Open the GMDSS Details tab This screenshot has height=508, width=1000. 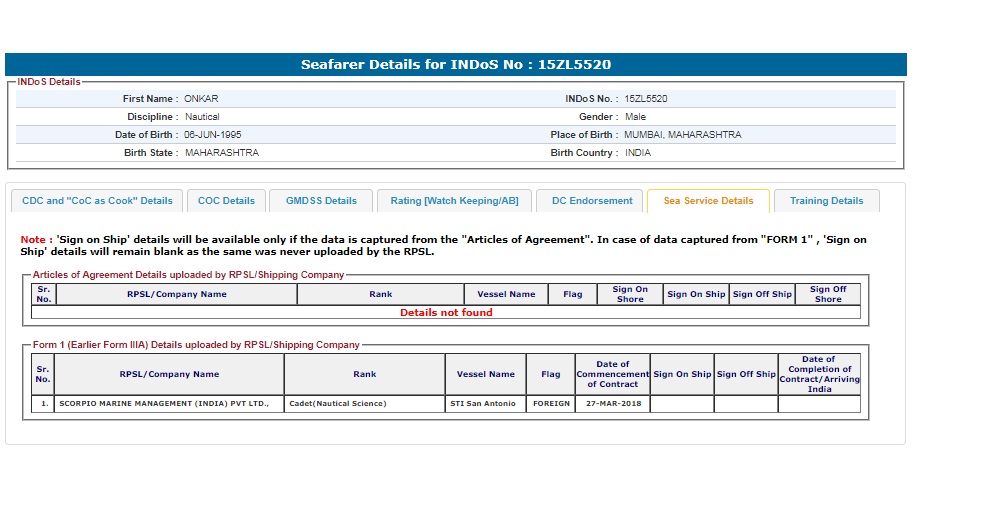(321, 201)
